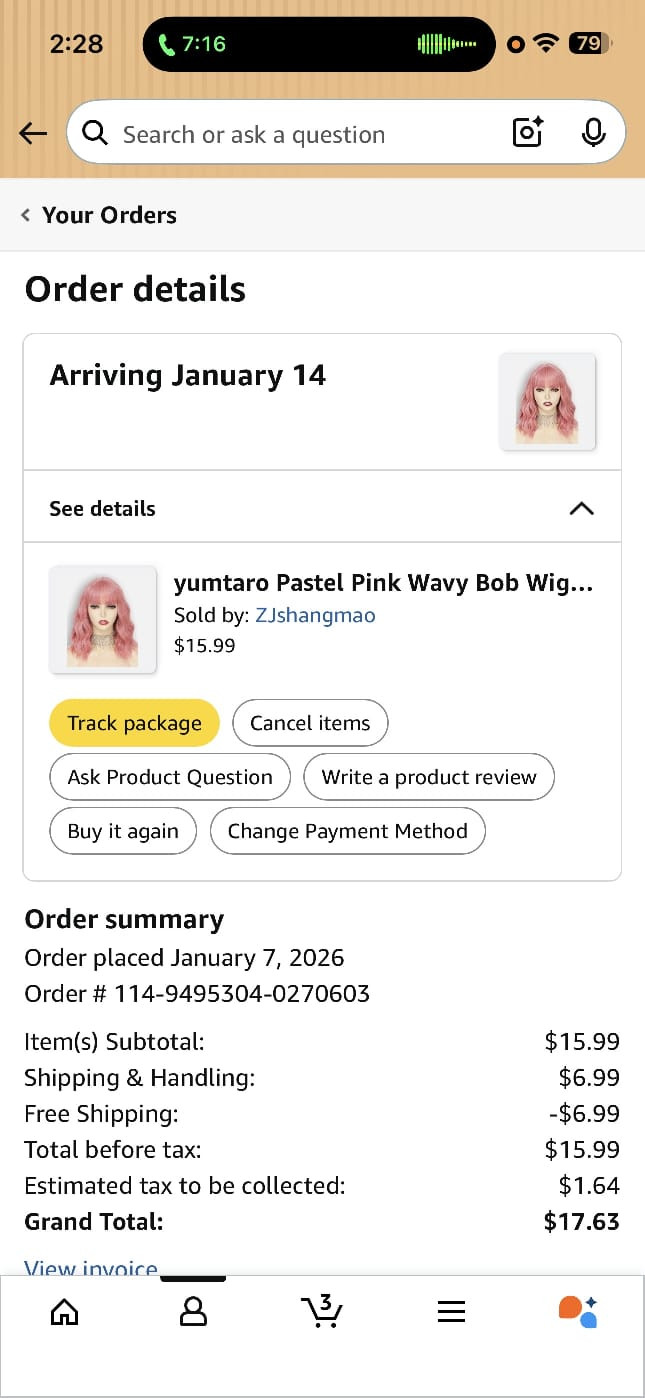Go to the Home tab icon
Screen dimensions: 645x1398
[x=64, y=1311]
